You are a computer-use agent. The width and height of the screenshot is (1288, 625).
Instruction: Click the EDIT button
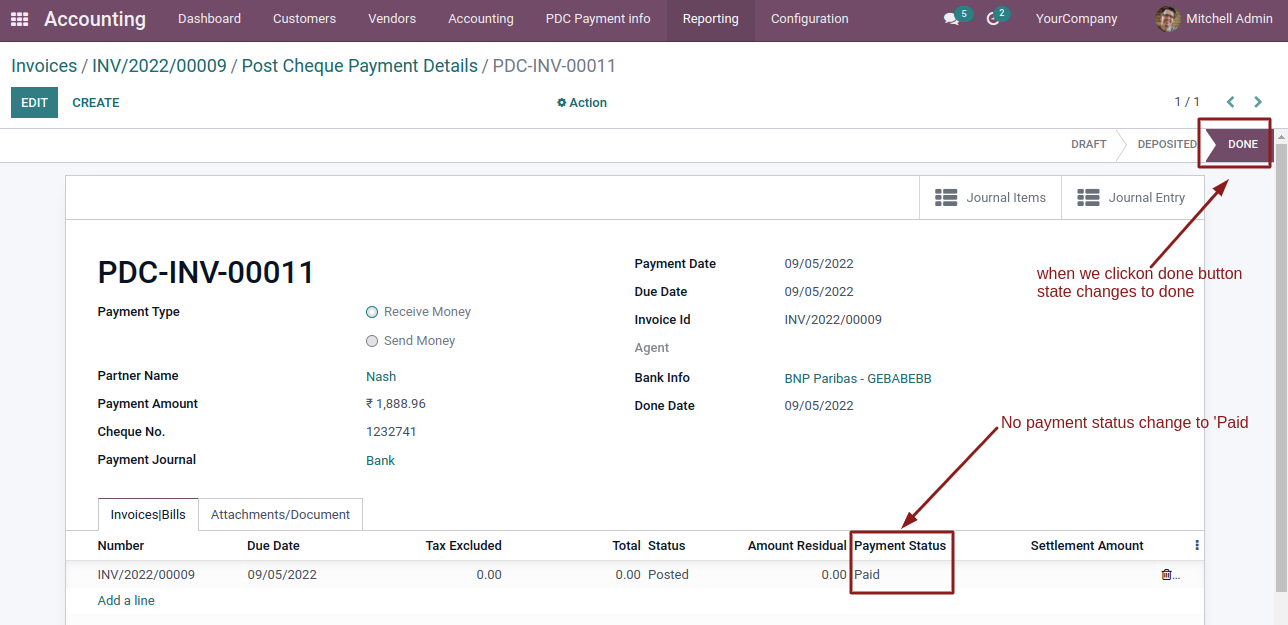(34, 102)
